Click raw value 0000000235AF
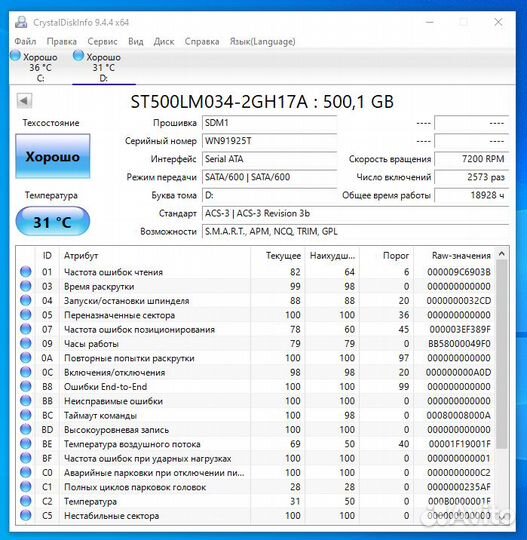Viewport: 527px width, 540px height. point(459,487)
